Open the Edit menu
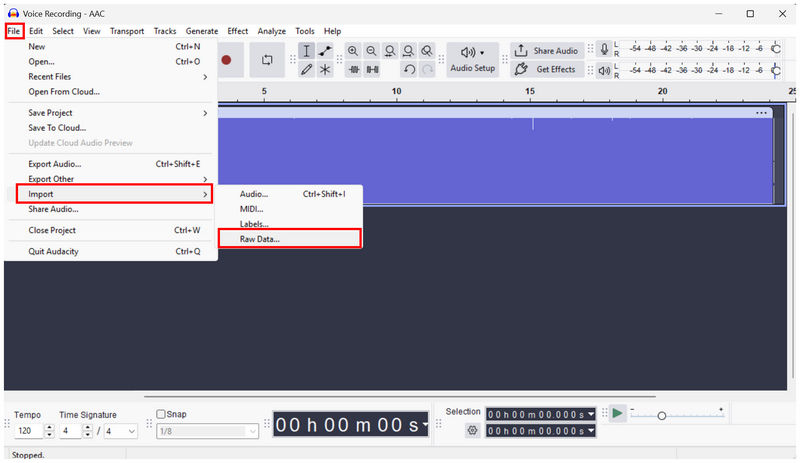The height and width of the screenshot is (463, 800). pyautogui.click(x=36, y=31)
